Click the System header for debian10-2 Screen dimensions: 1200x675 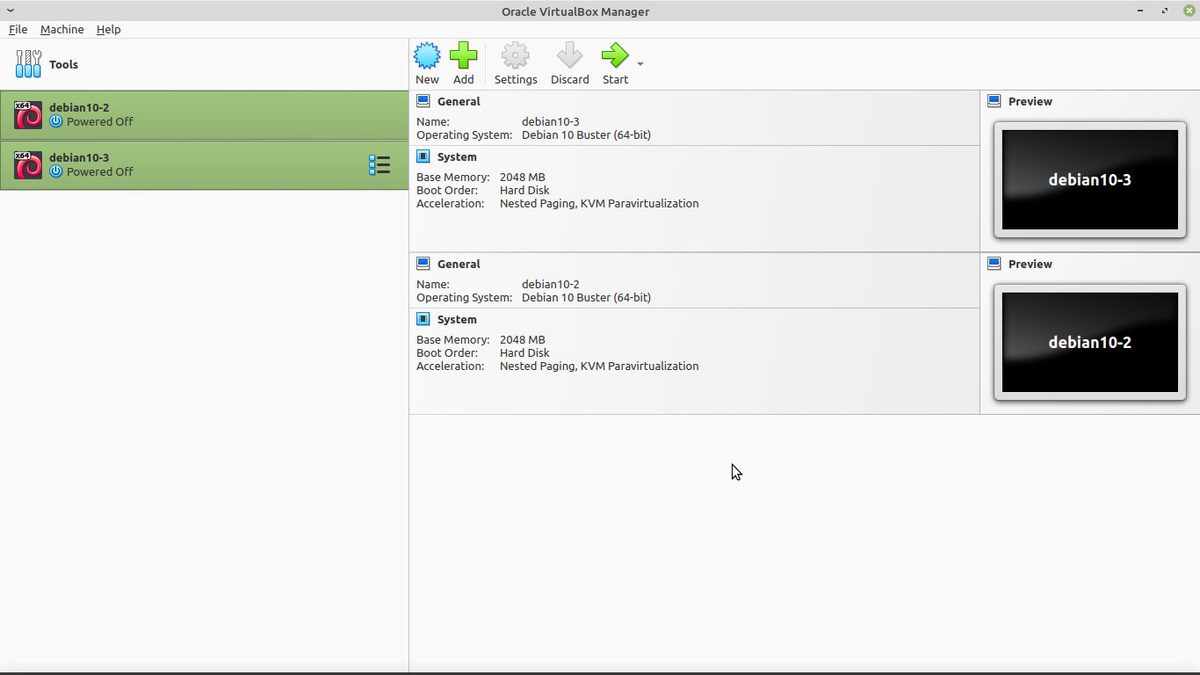[x=457, y=320]
